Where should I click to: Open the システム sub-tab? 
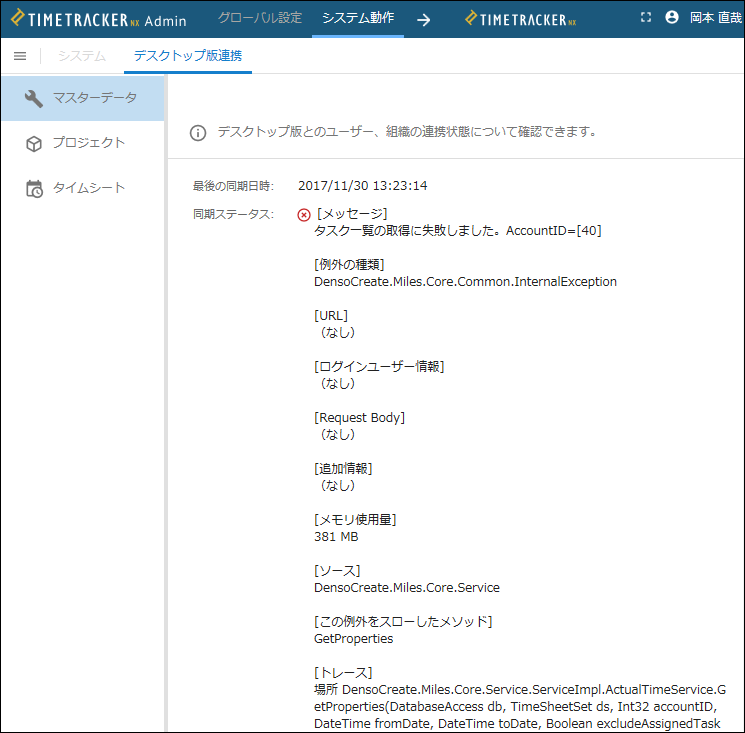81,56
